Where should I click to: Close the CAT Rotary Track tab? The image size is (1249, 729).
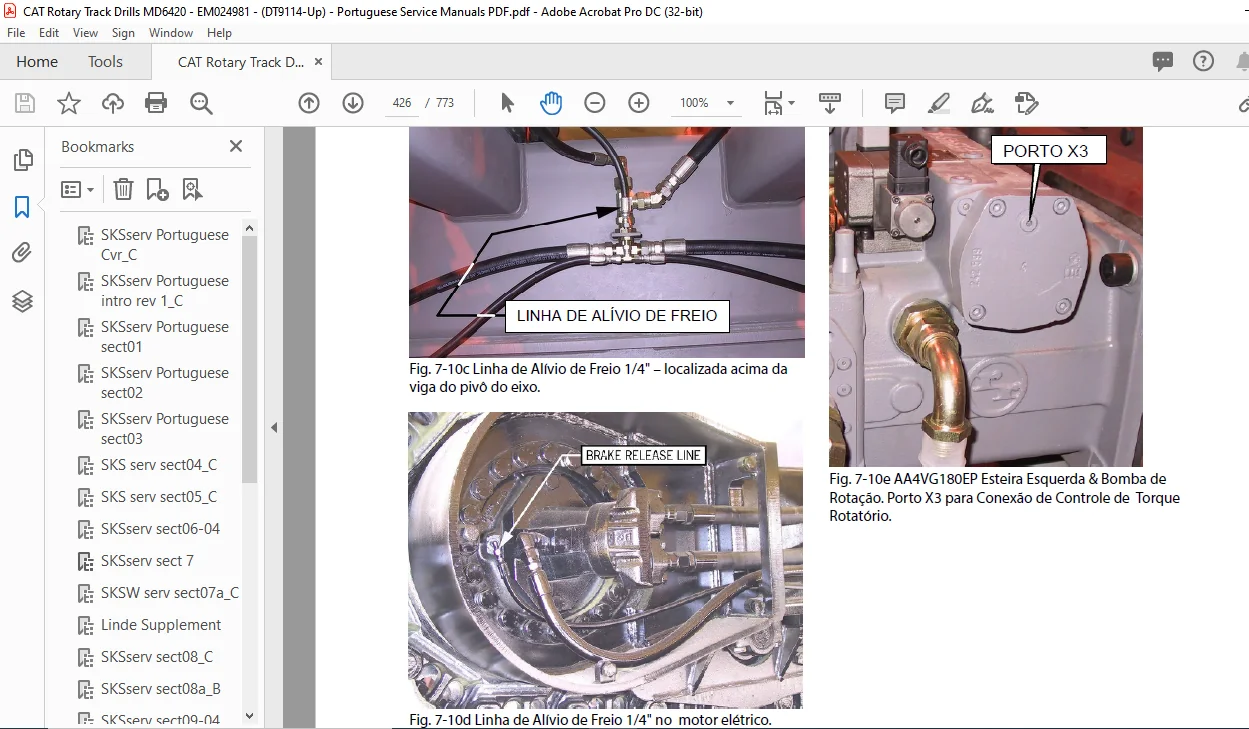[x=319, y=62]
